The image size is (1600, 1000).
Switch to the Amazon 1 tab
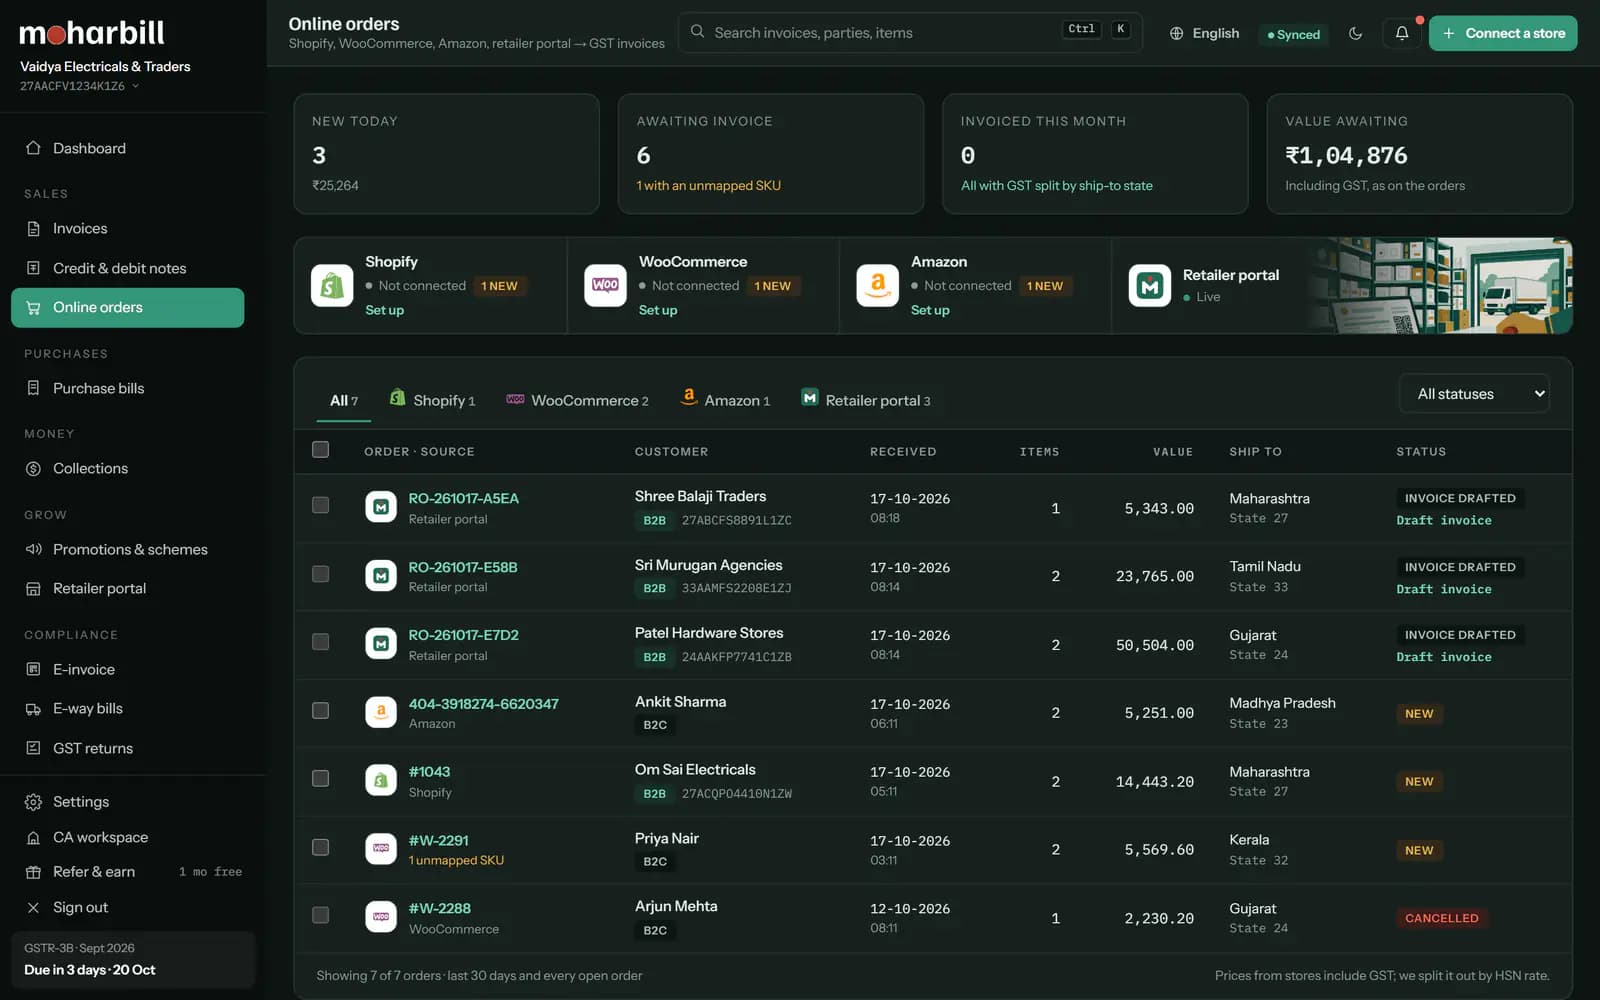725,400
